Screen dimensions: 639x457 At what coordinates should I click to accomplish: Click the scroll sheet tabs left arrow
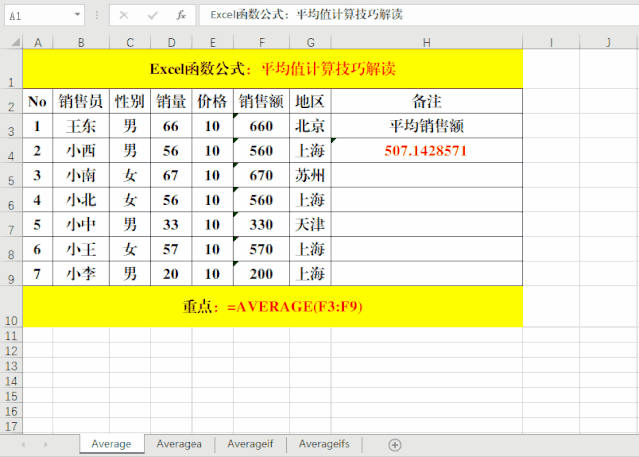point(22,444)
